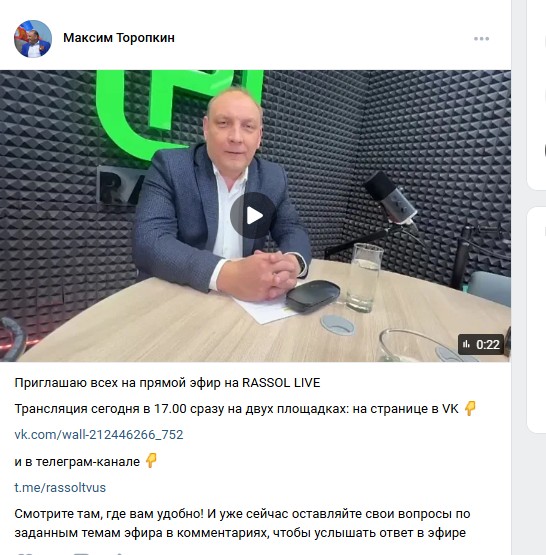Open the post's three-dot options menu
This screenshot has height=555, width=546.
(481, 39)
